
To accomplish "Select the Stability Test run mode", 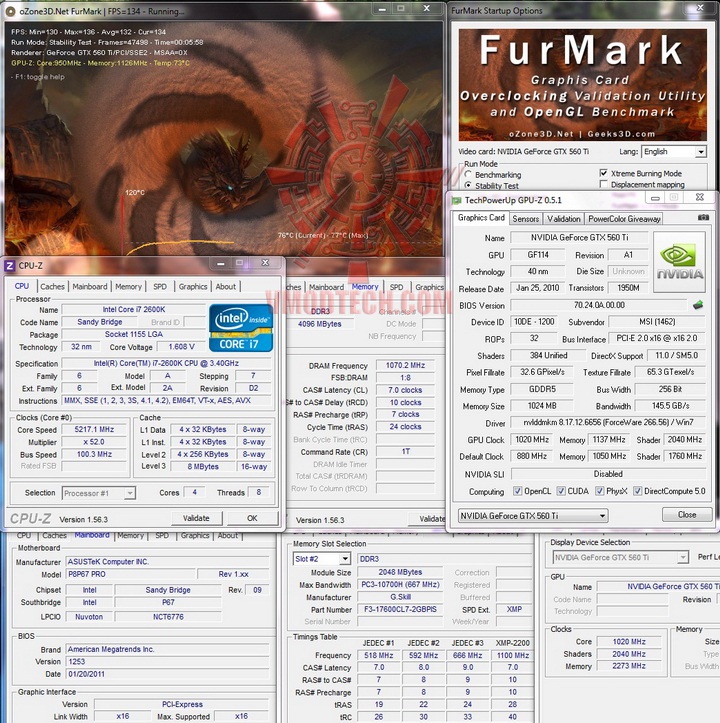I will tap(468, 185).
